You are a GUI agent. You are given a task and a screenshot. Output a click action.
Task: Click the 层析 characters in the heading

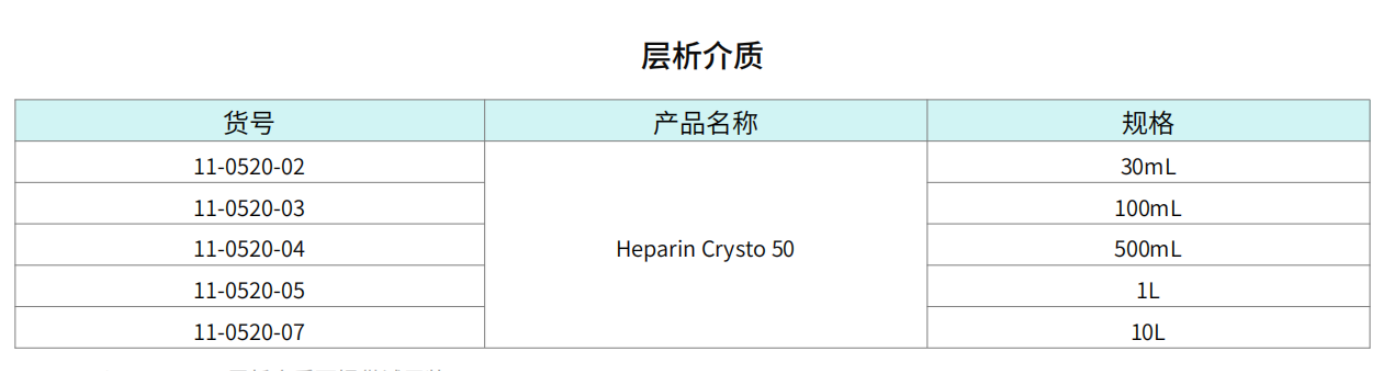(671, 56)
